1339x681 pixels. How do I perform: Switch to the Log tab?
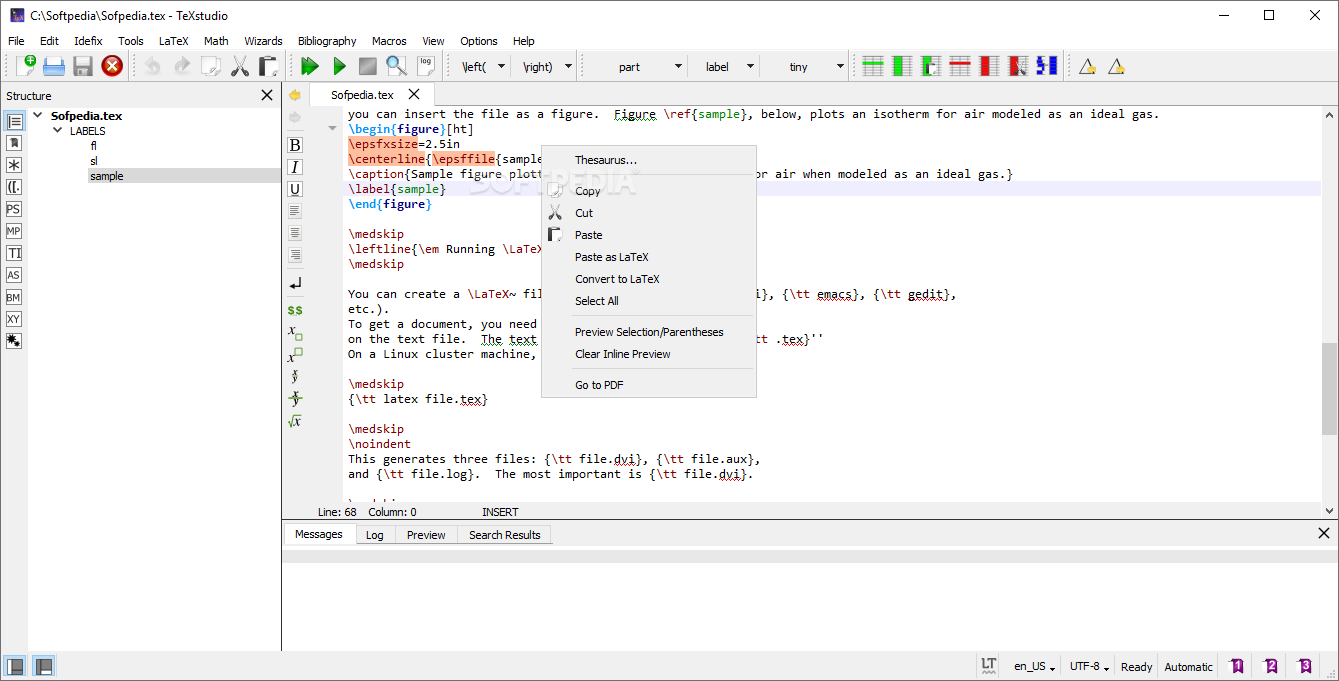click(375, 535)
